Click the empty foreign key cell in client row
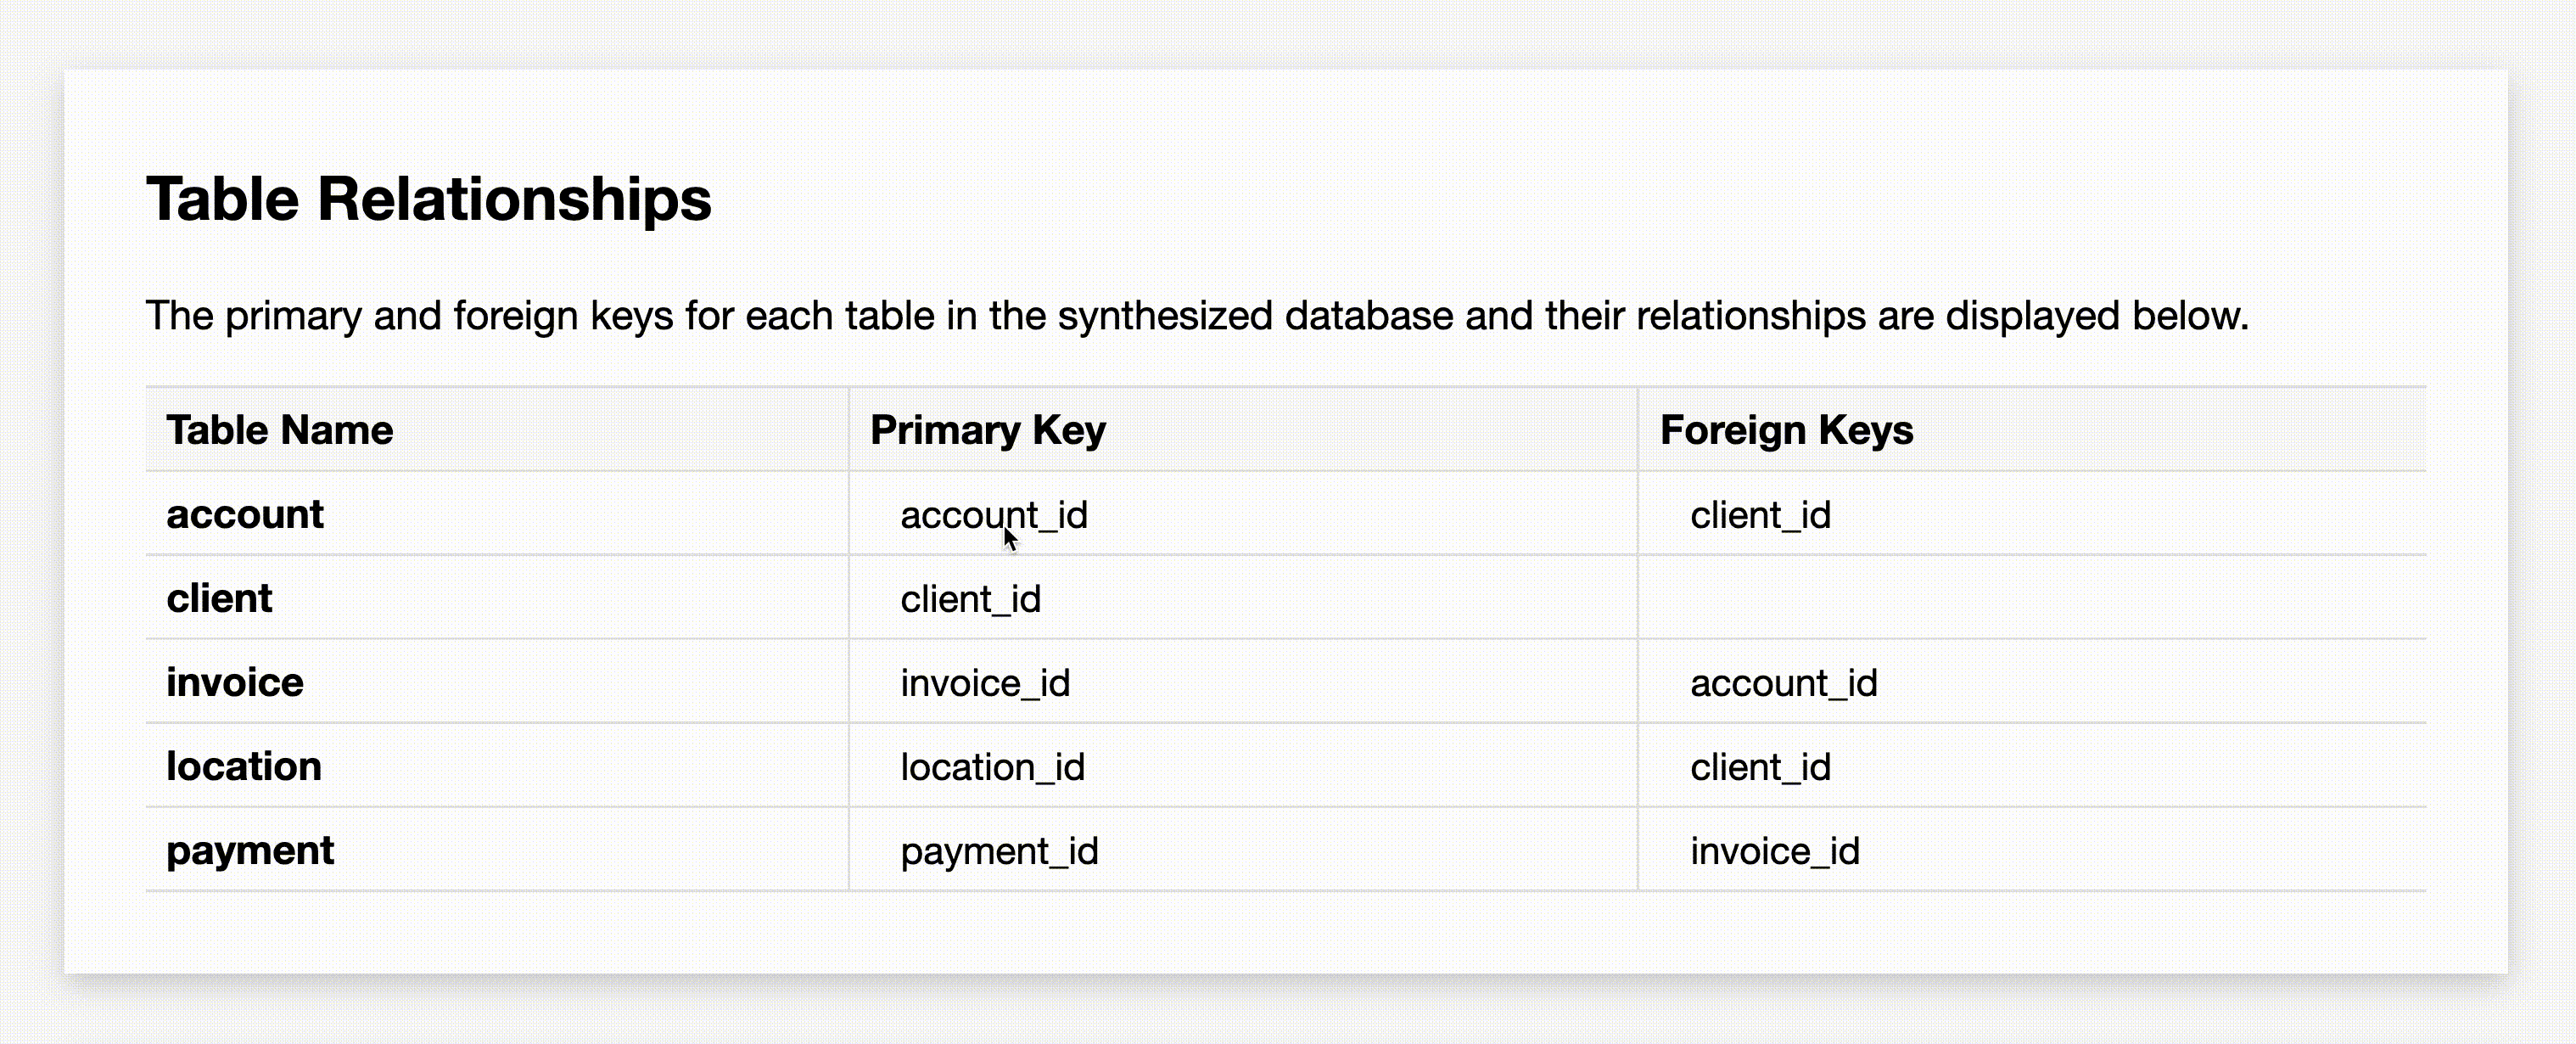Viewport: 2576px width, 1044px height. point(2030,598)
